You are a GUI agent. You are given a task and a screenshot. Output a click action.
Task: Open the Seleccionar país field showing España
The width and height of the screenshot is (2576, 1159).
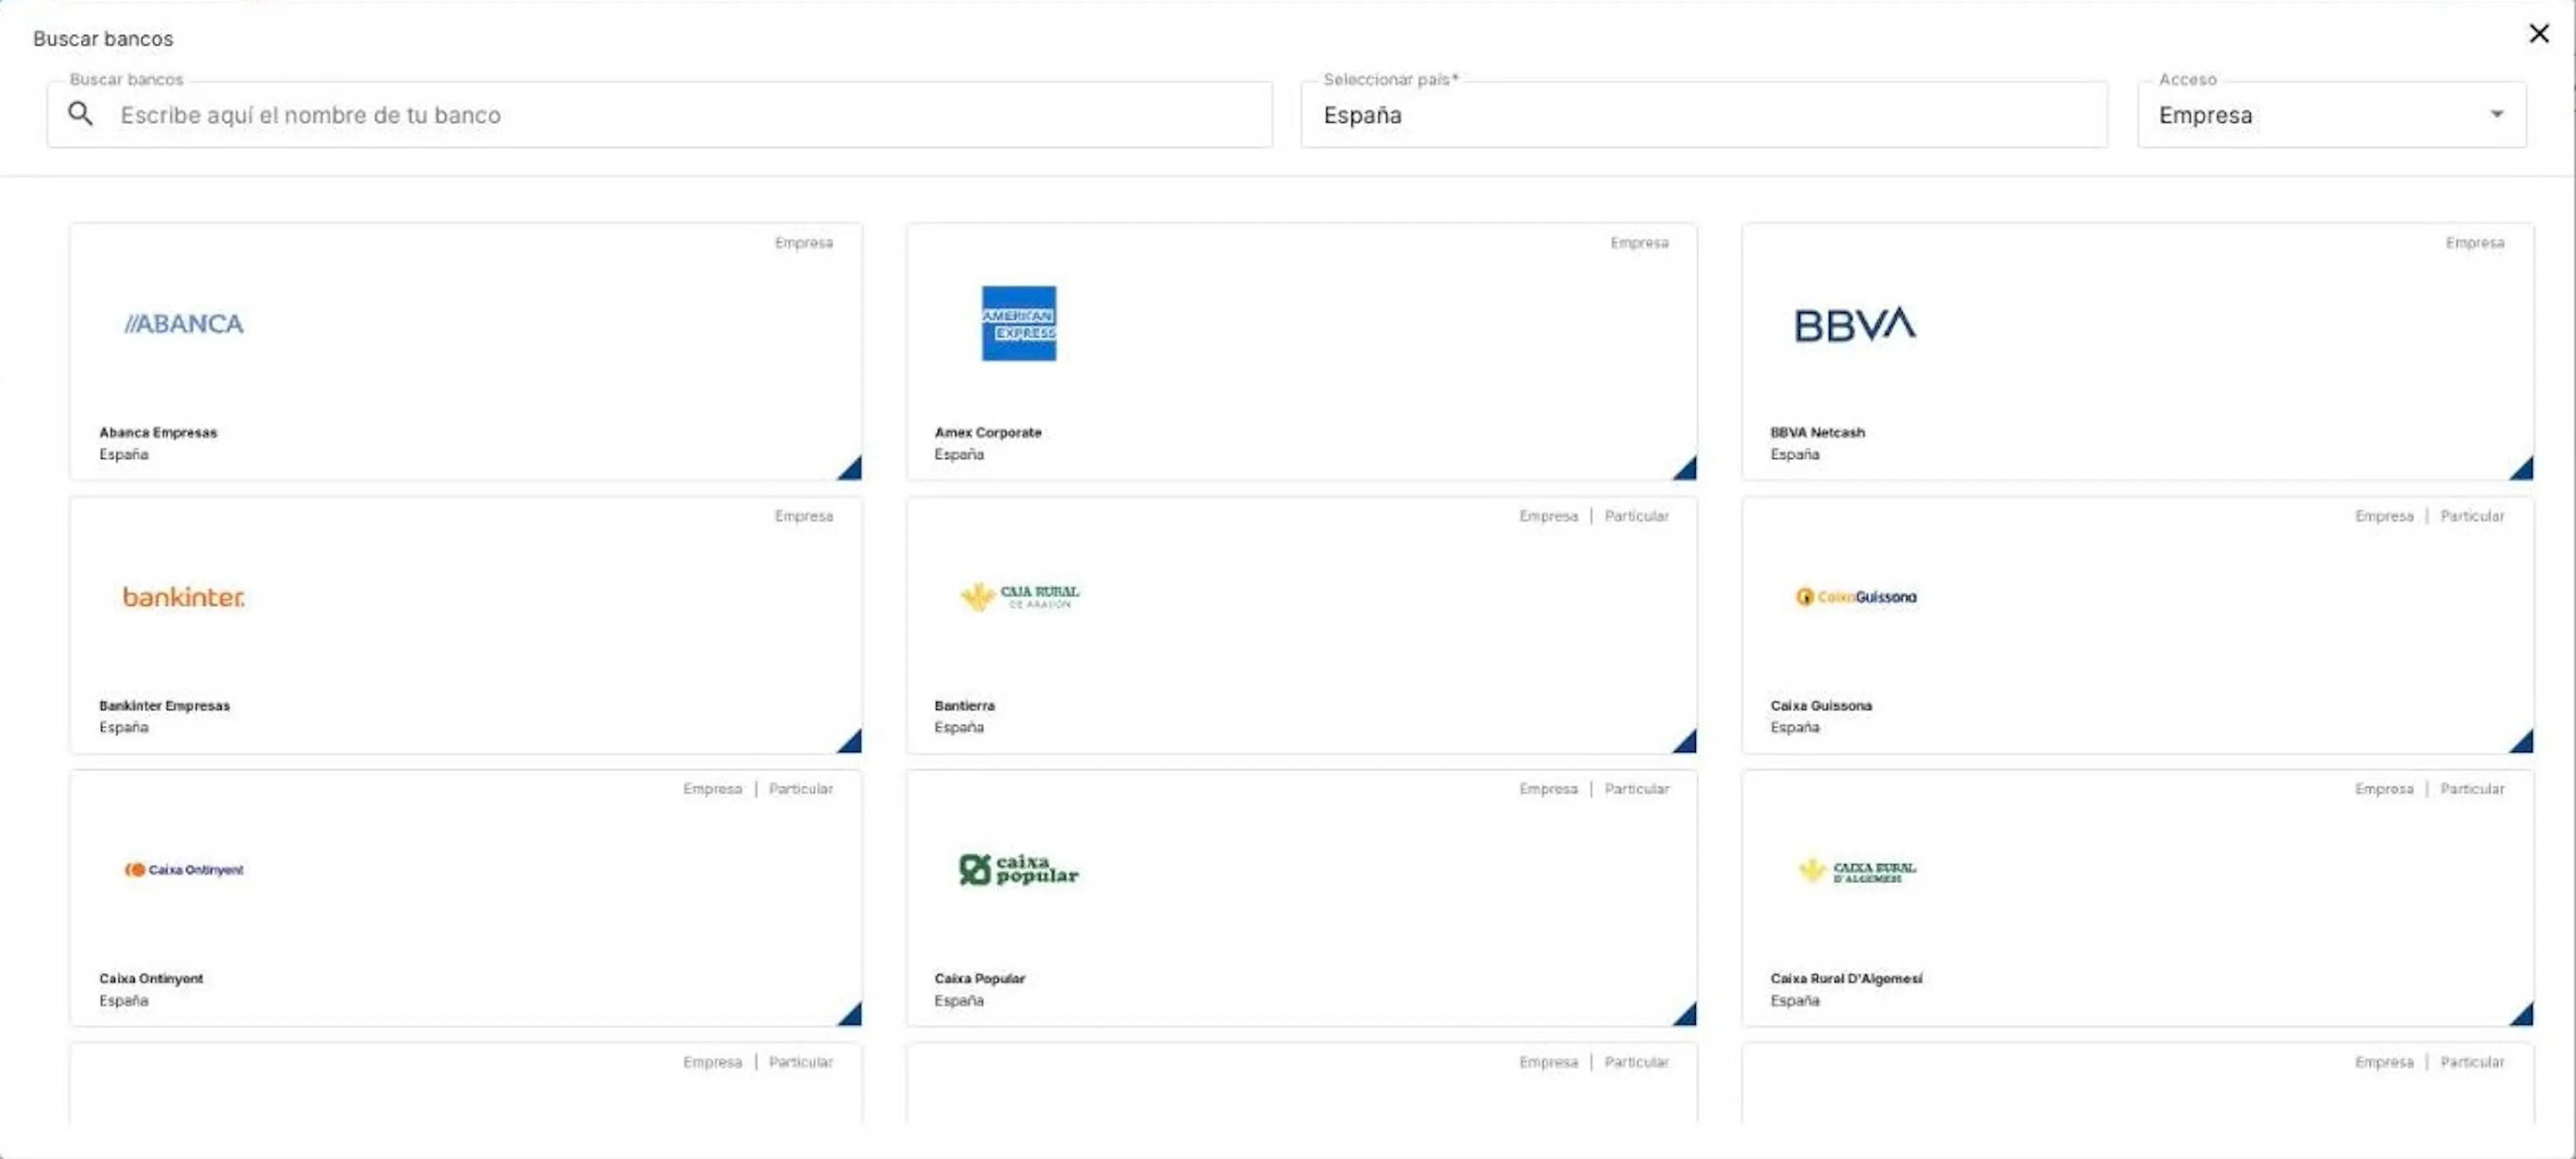1704,115
